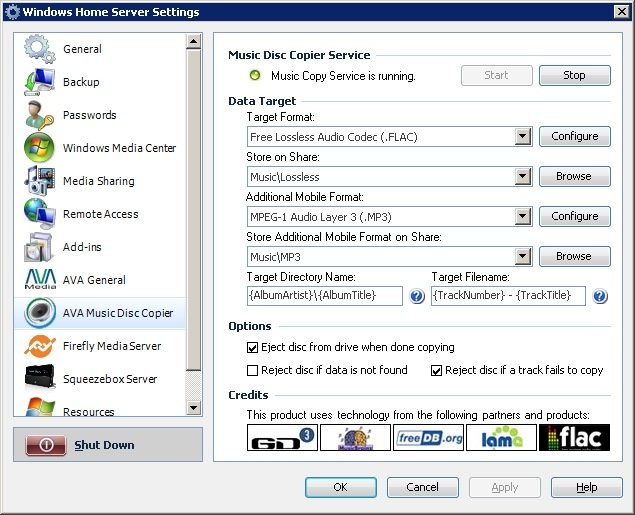Open the Store on Share dropdown
The height and width of the screenshot is (515, 635).
tap(523, 177)
